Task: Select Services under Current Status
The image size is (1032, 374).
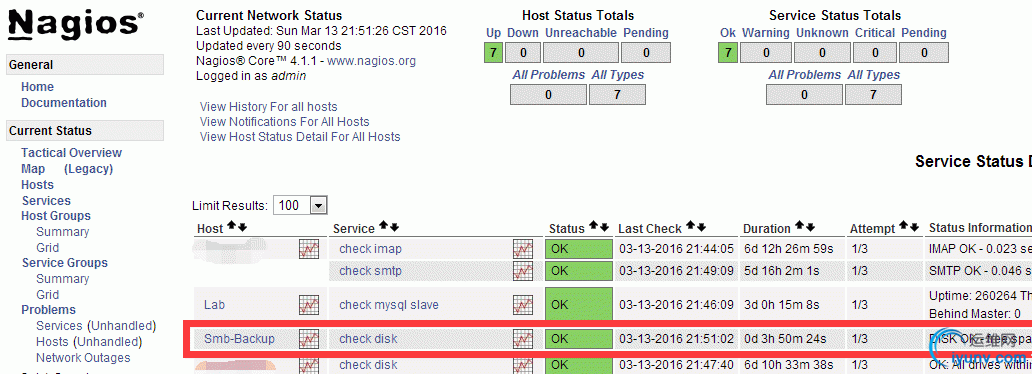Action: click(x=46, y=201)
